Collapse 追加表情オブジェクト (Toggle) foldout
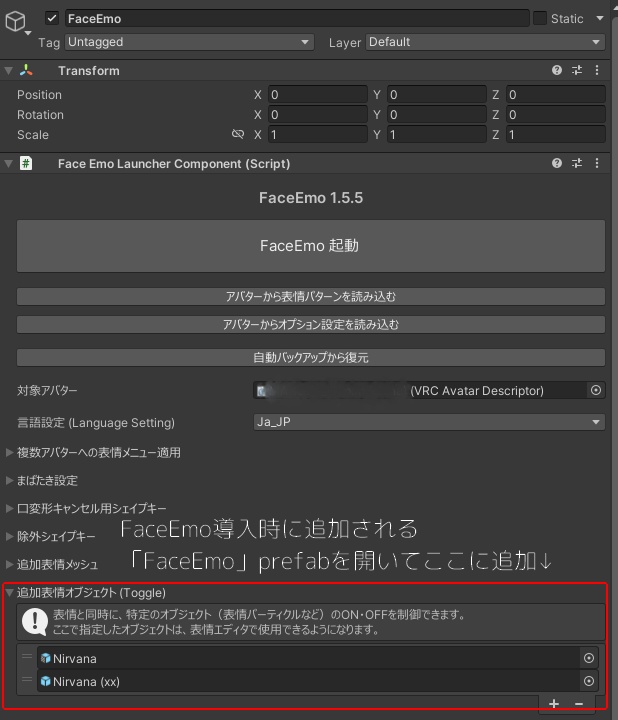 pyautogui.click(x=9, y=592)
